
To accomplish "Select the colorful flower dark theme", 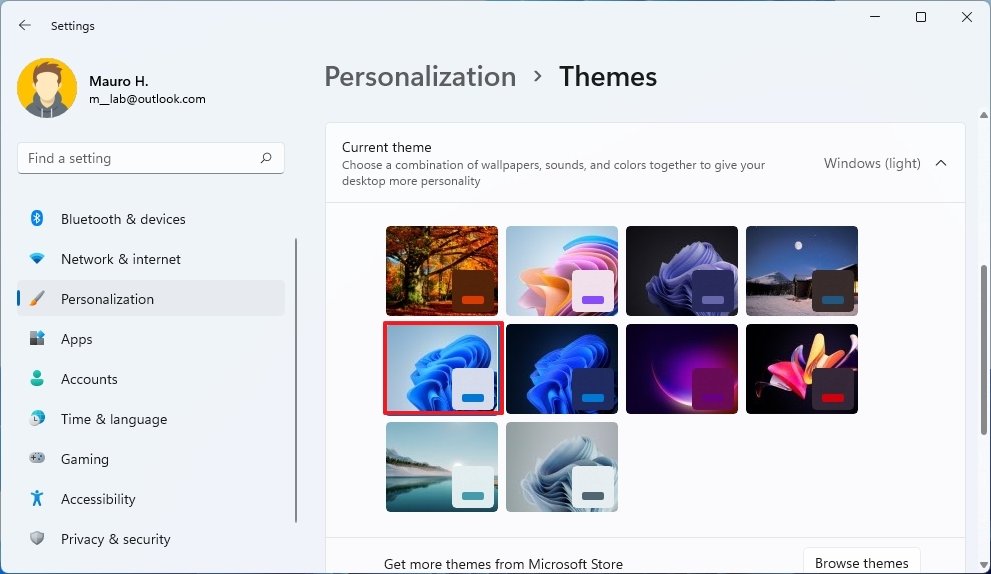I will [802, 369].
